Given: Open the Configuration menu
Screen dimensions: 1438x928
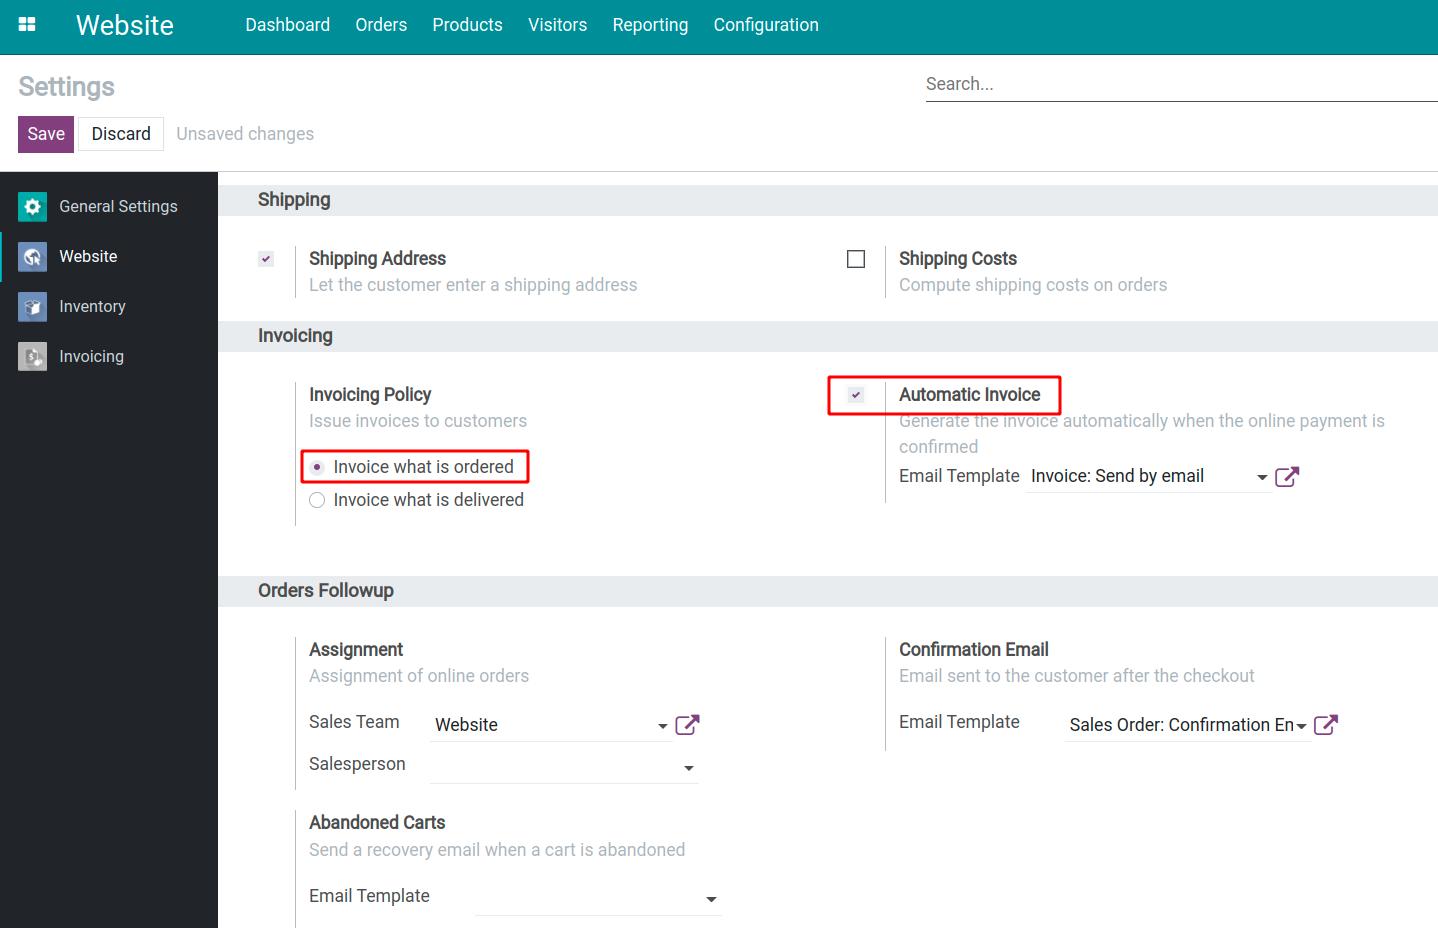Looking at the screenshot, I should point(766,25).
